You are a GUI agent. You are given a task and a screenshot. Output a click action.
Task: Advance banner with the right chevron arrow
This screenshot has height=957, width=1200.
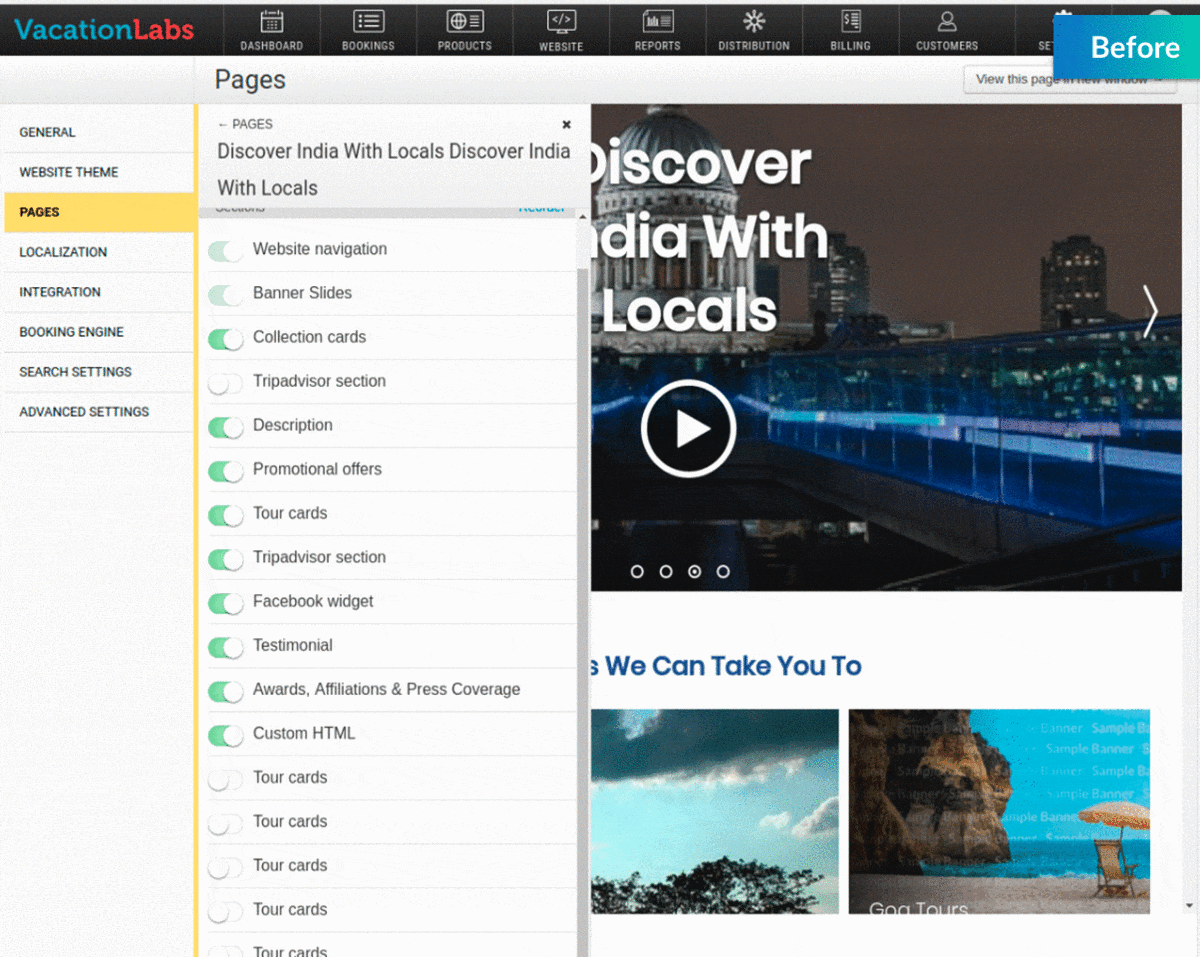click(1150, 312)
